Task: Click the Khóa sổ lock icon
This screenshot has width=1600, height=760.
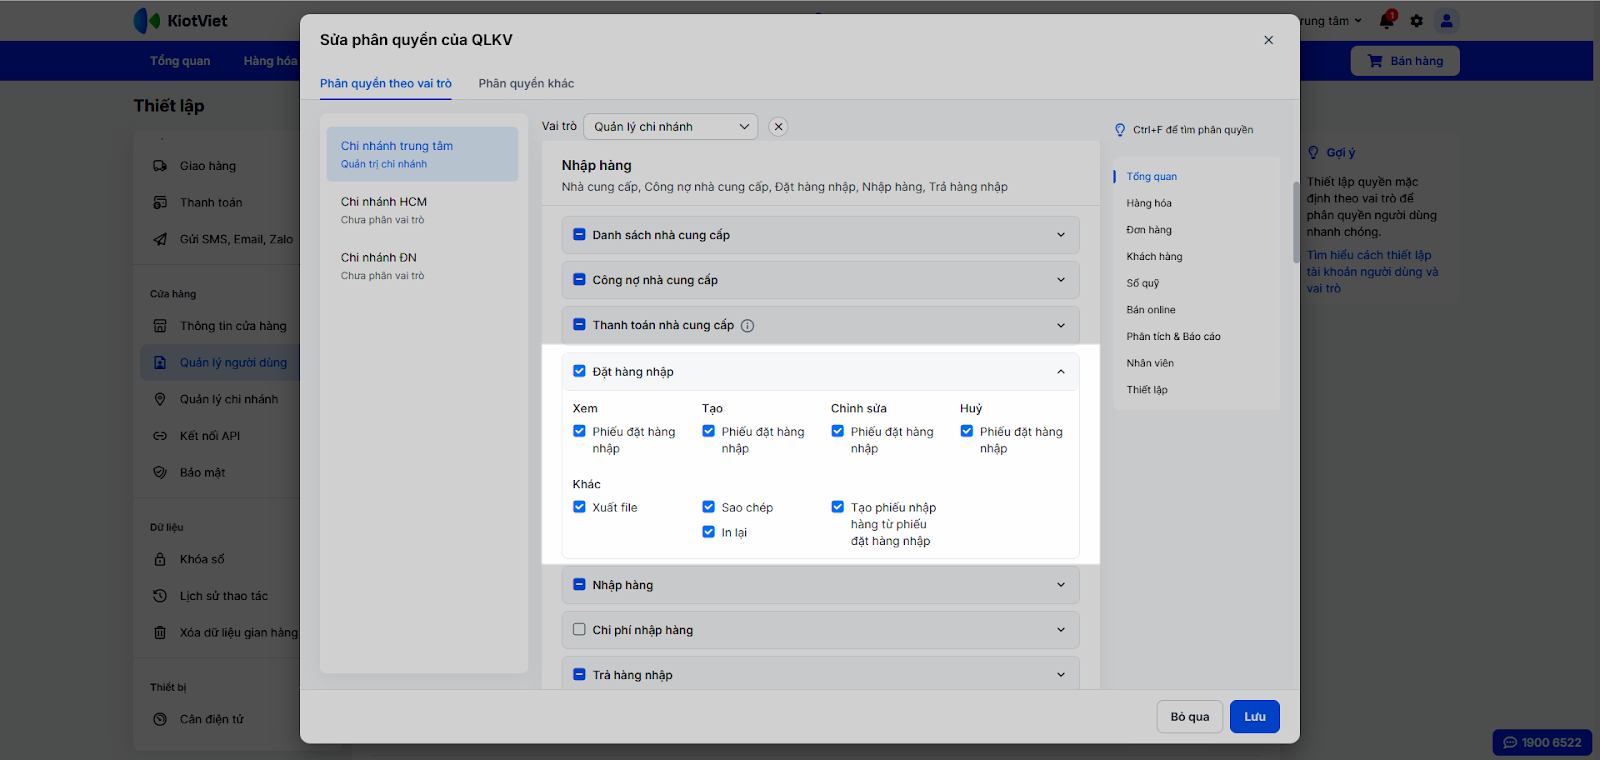Action: click(x=160, y=559)
